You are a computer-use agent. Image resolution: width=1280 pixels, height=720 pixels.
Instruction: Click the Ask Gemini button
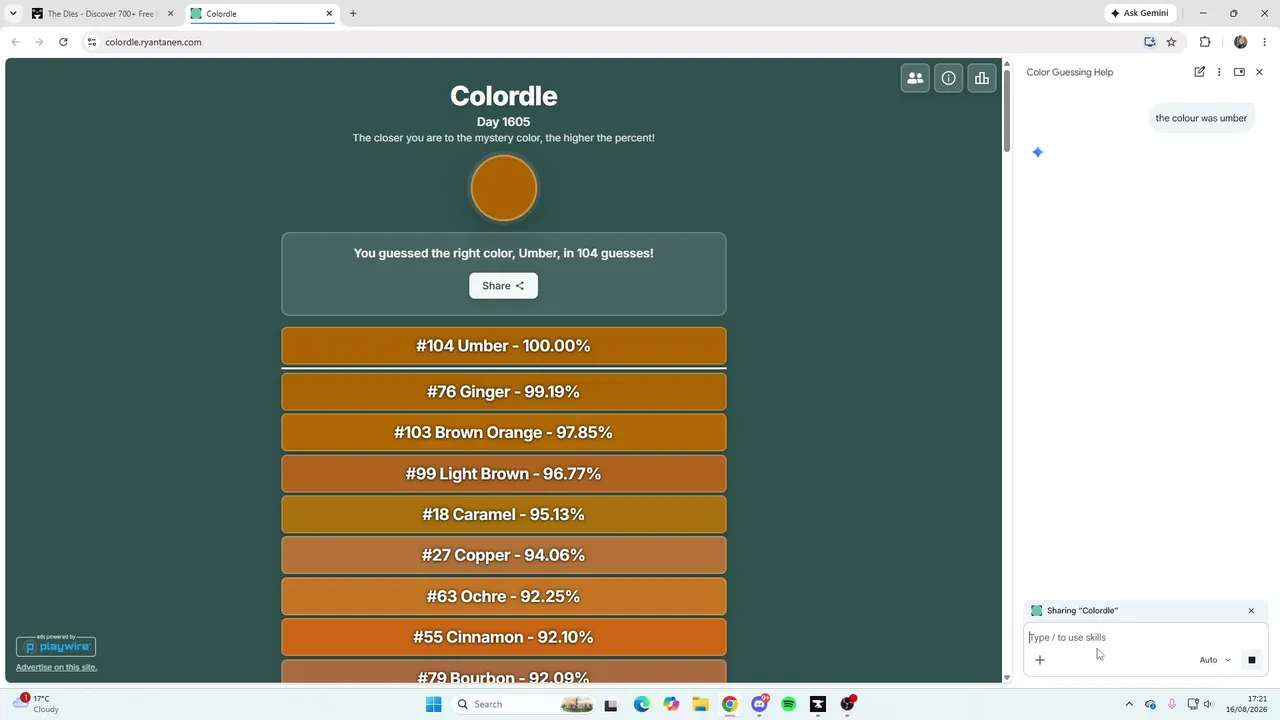(1140, 14)
